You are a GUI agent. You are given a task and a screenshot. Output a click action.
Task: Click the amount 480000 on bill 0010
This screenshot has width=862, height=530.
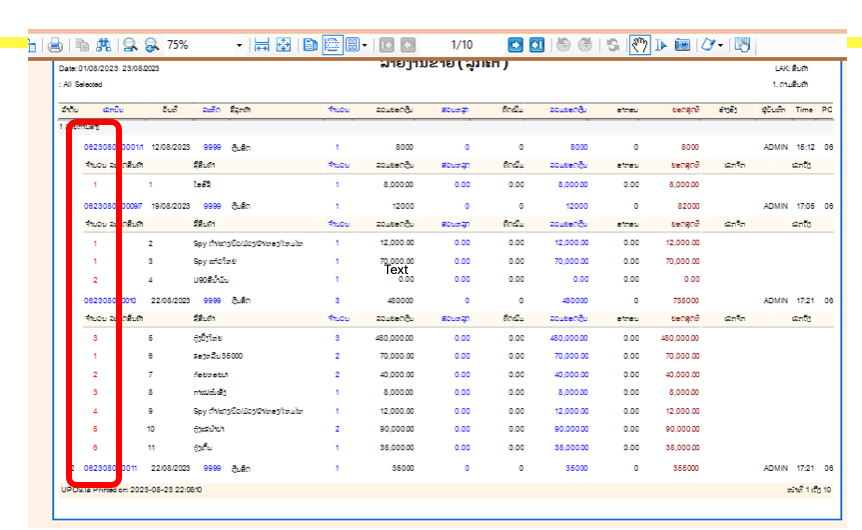coord(401,301)
